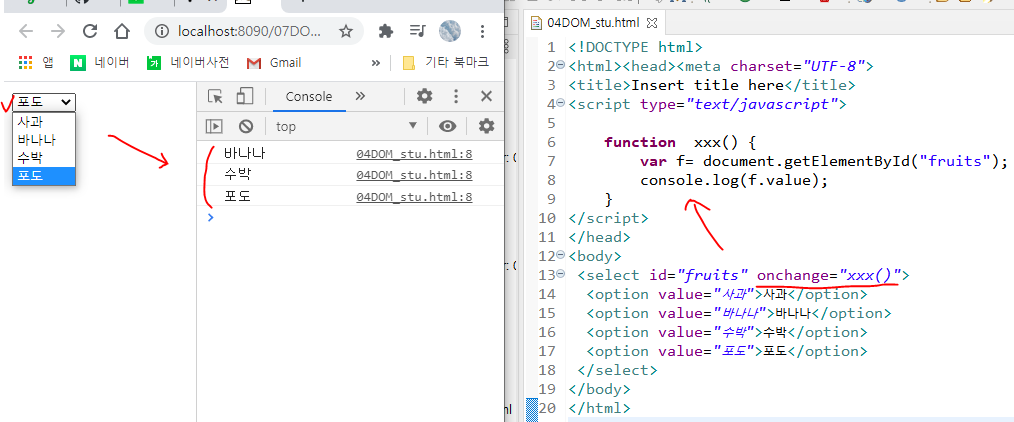The width and height of the screenshot is (1014, 422).
Task: Reload the localhost page
Action: 90,31
